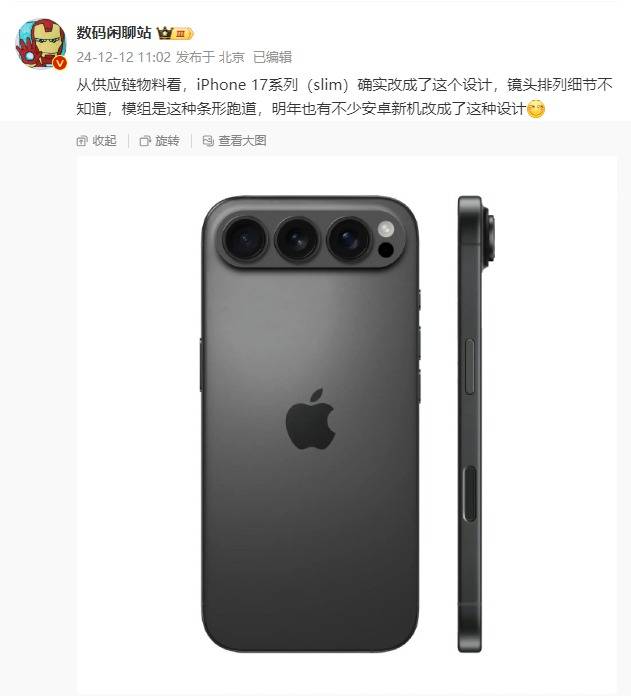Viewport: 631px width, 696px height.
Task: Open full-size view via 查看大图
Action: click(234, 141)
